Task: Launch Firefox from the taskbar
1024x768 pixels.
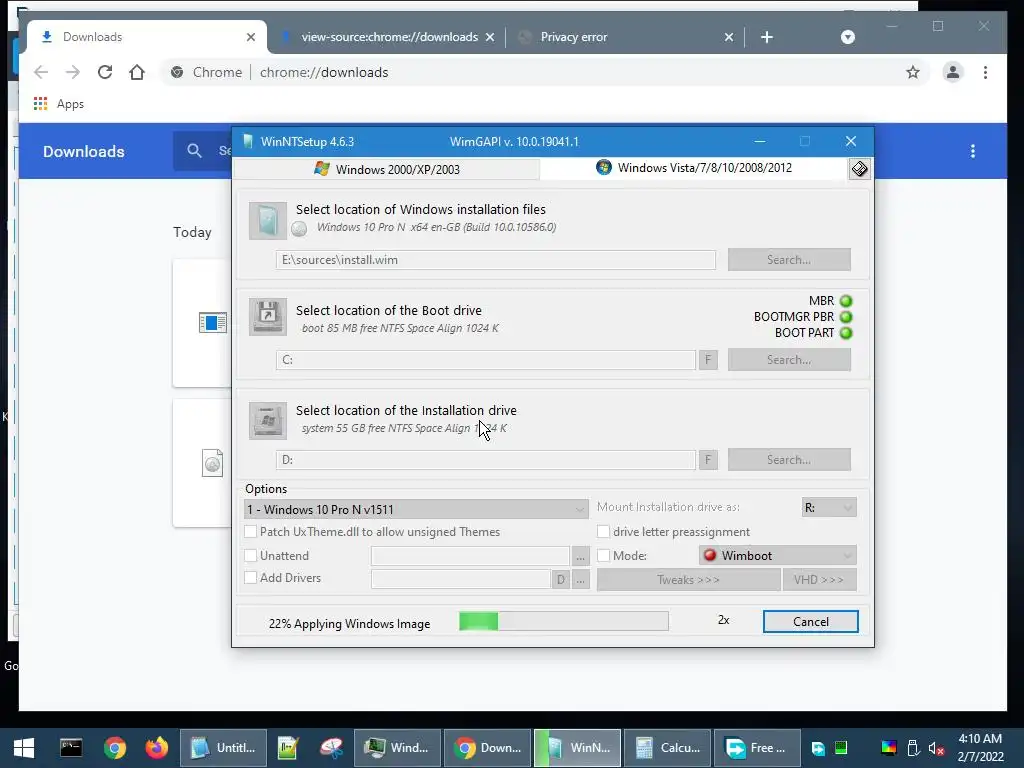Action: pyautogui.click(x=157, y=748)
